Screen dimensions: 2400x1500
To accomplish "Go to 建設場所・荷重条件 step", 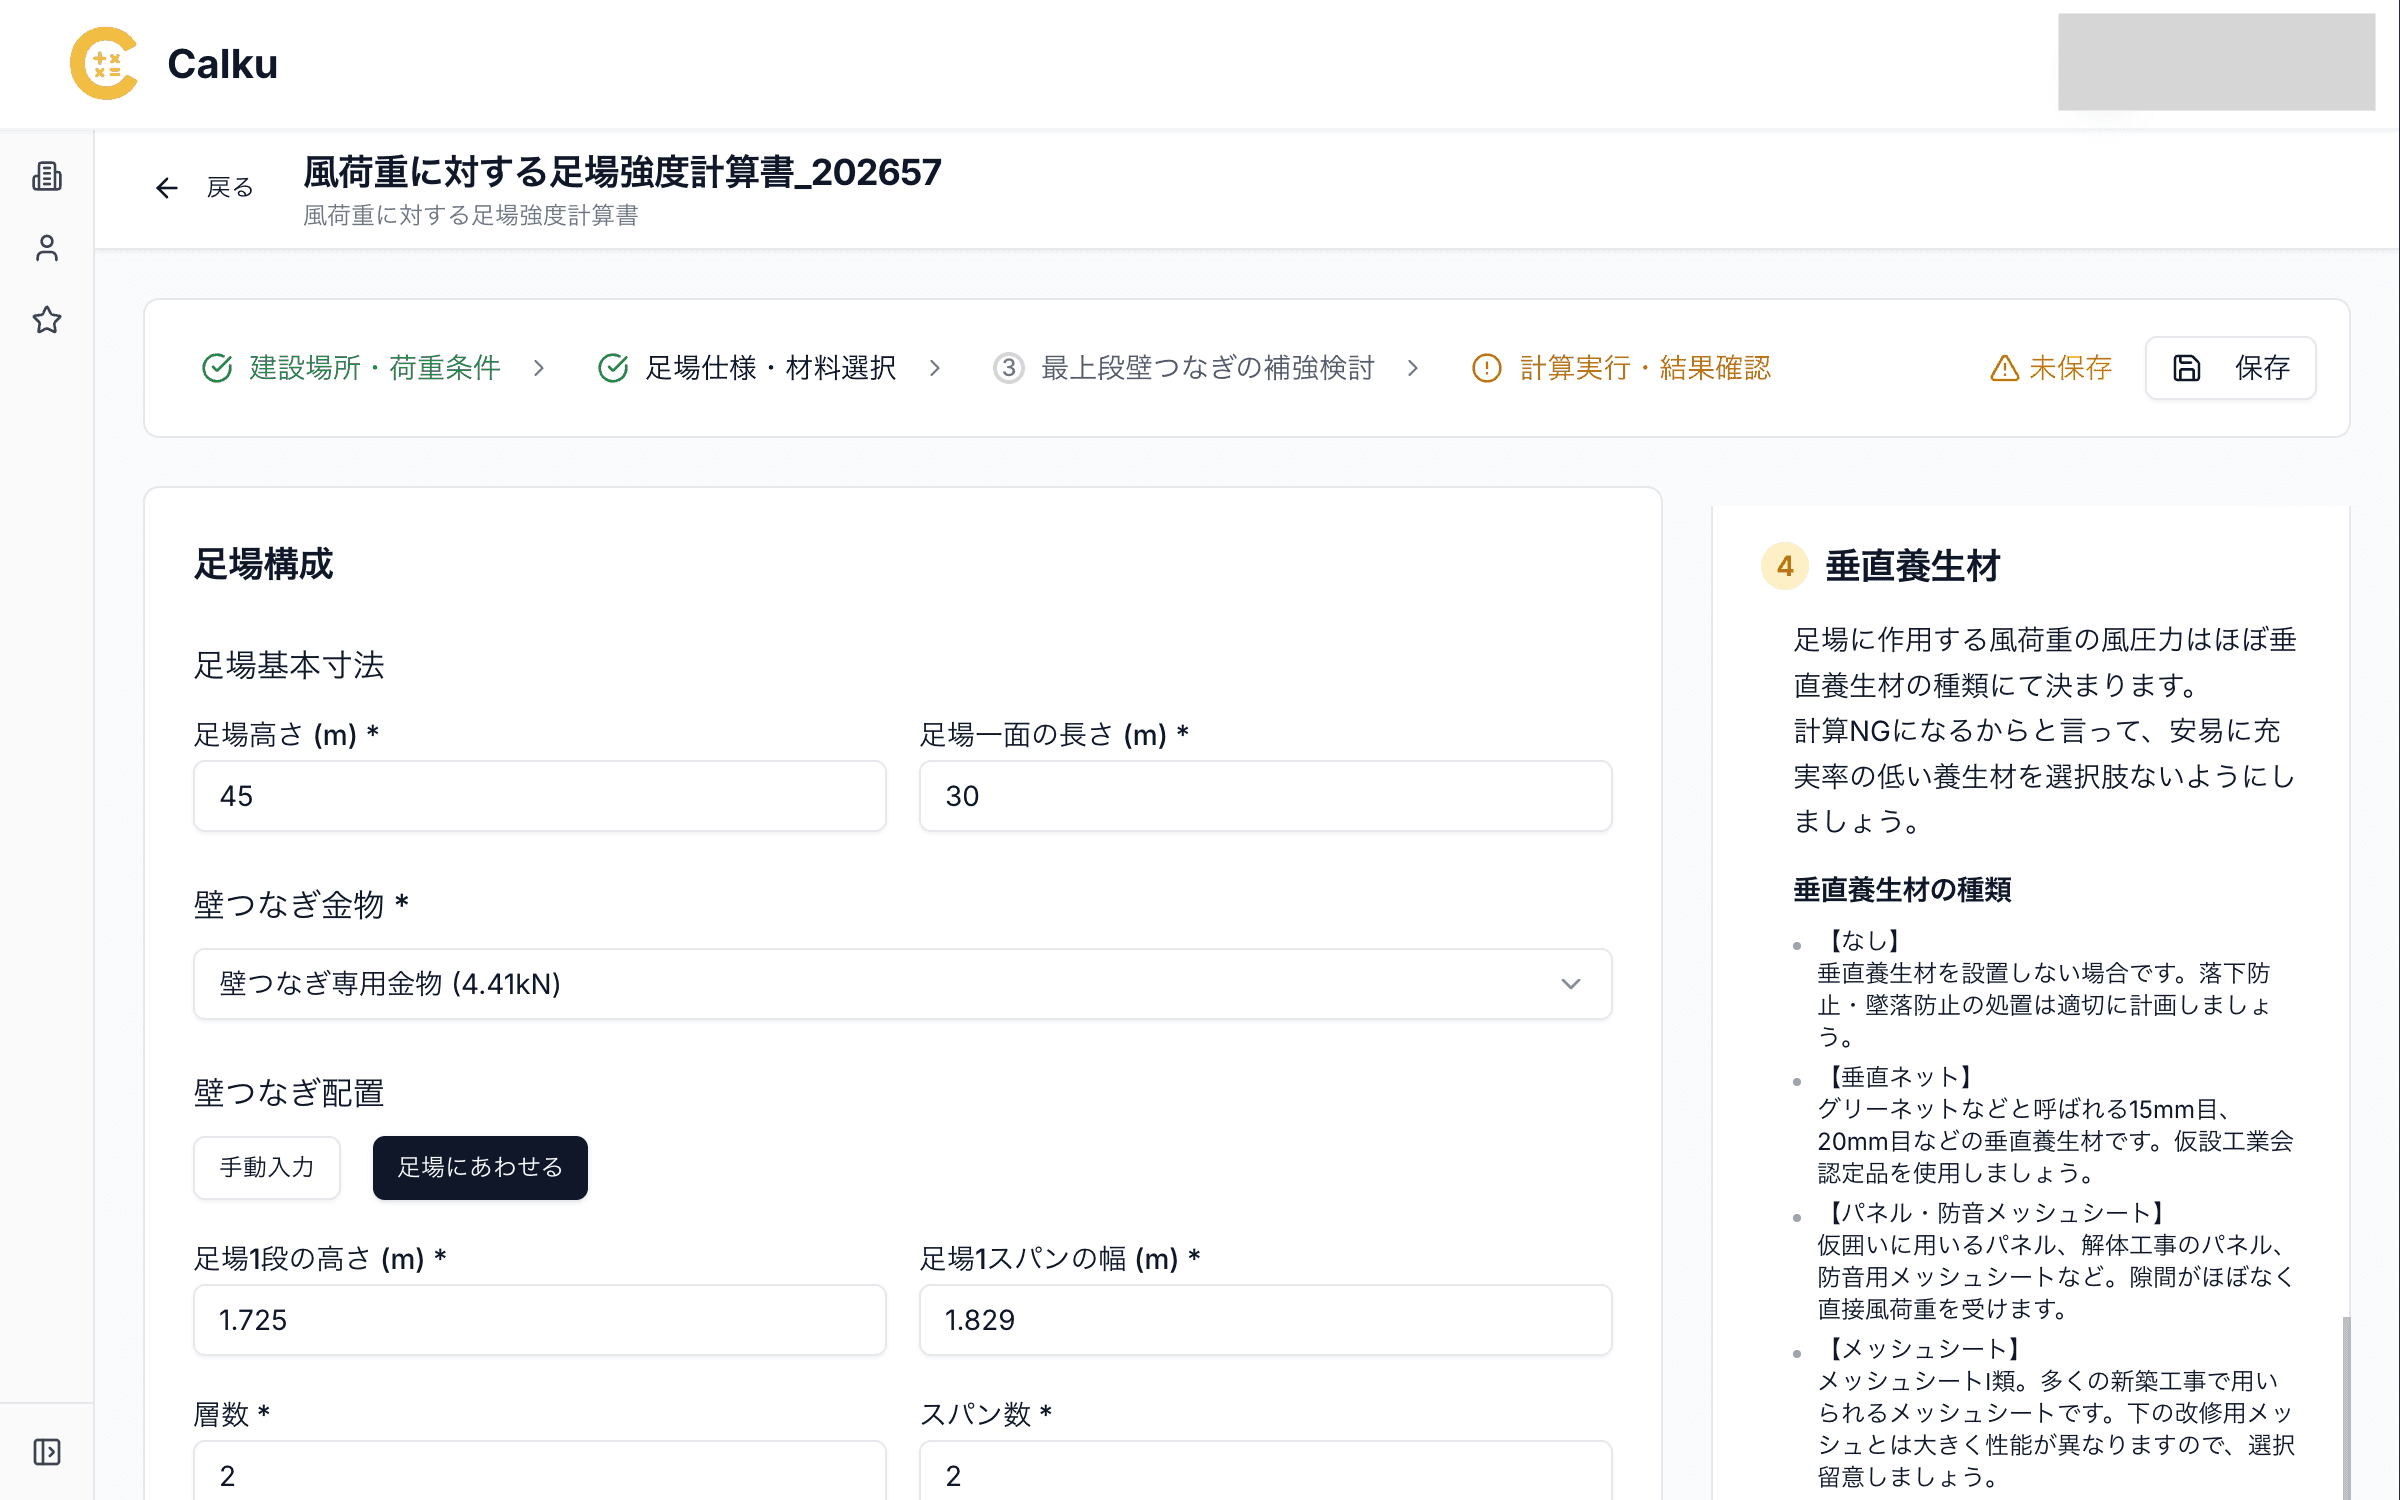I will coord(351,368).
